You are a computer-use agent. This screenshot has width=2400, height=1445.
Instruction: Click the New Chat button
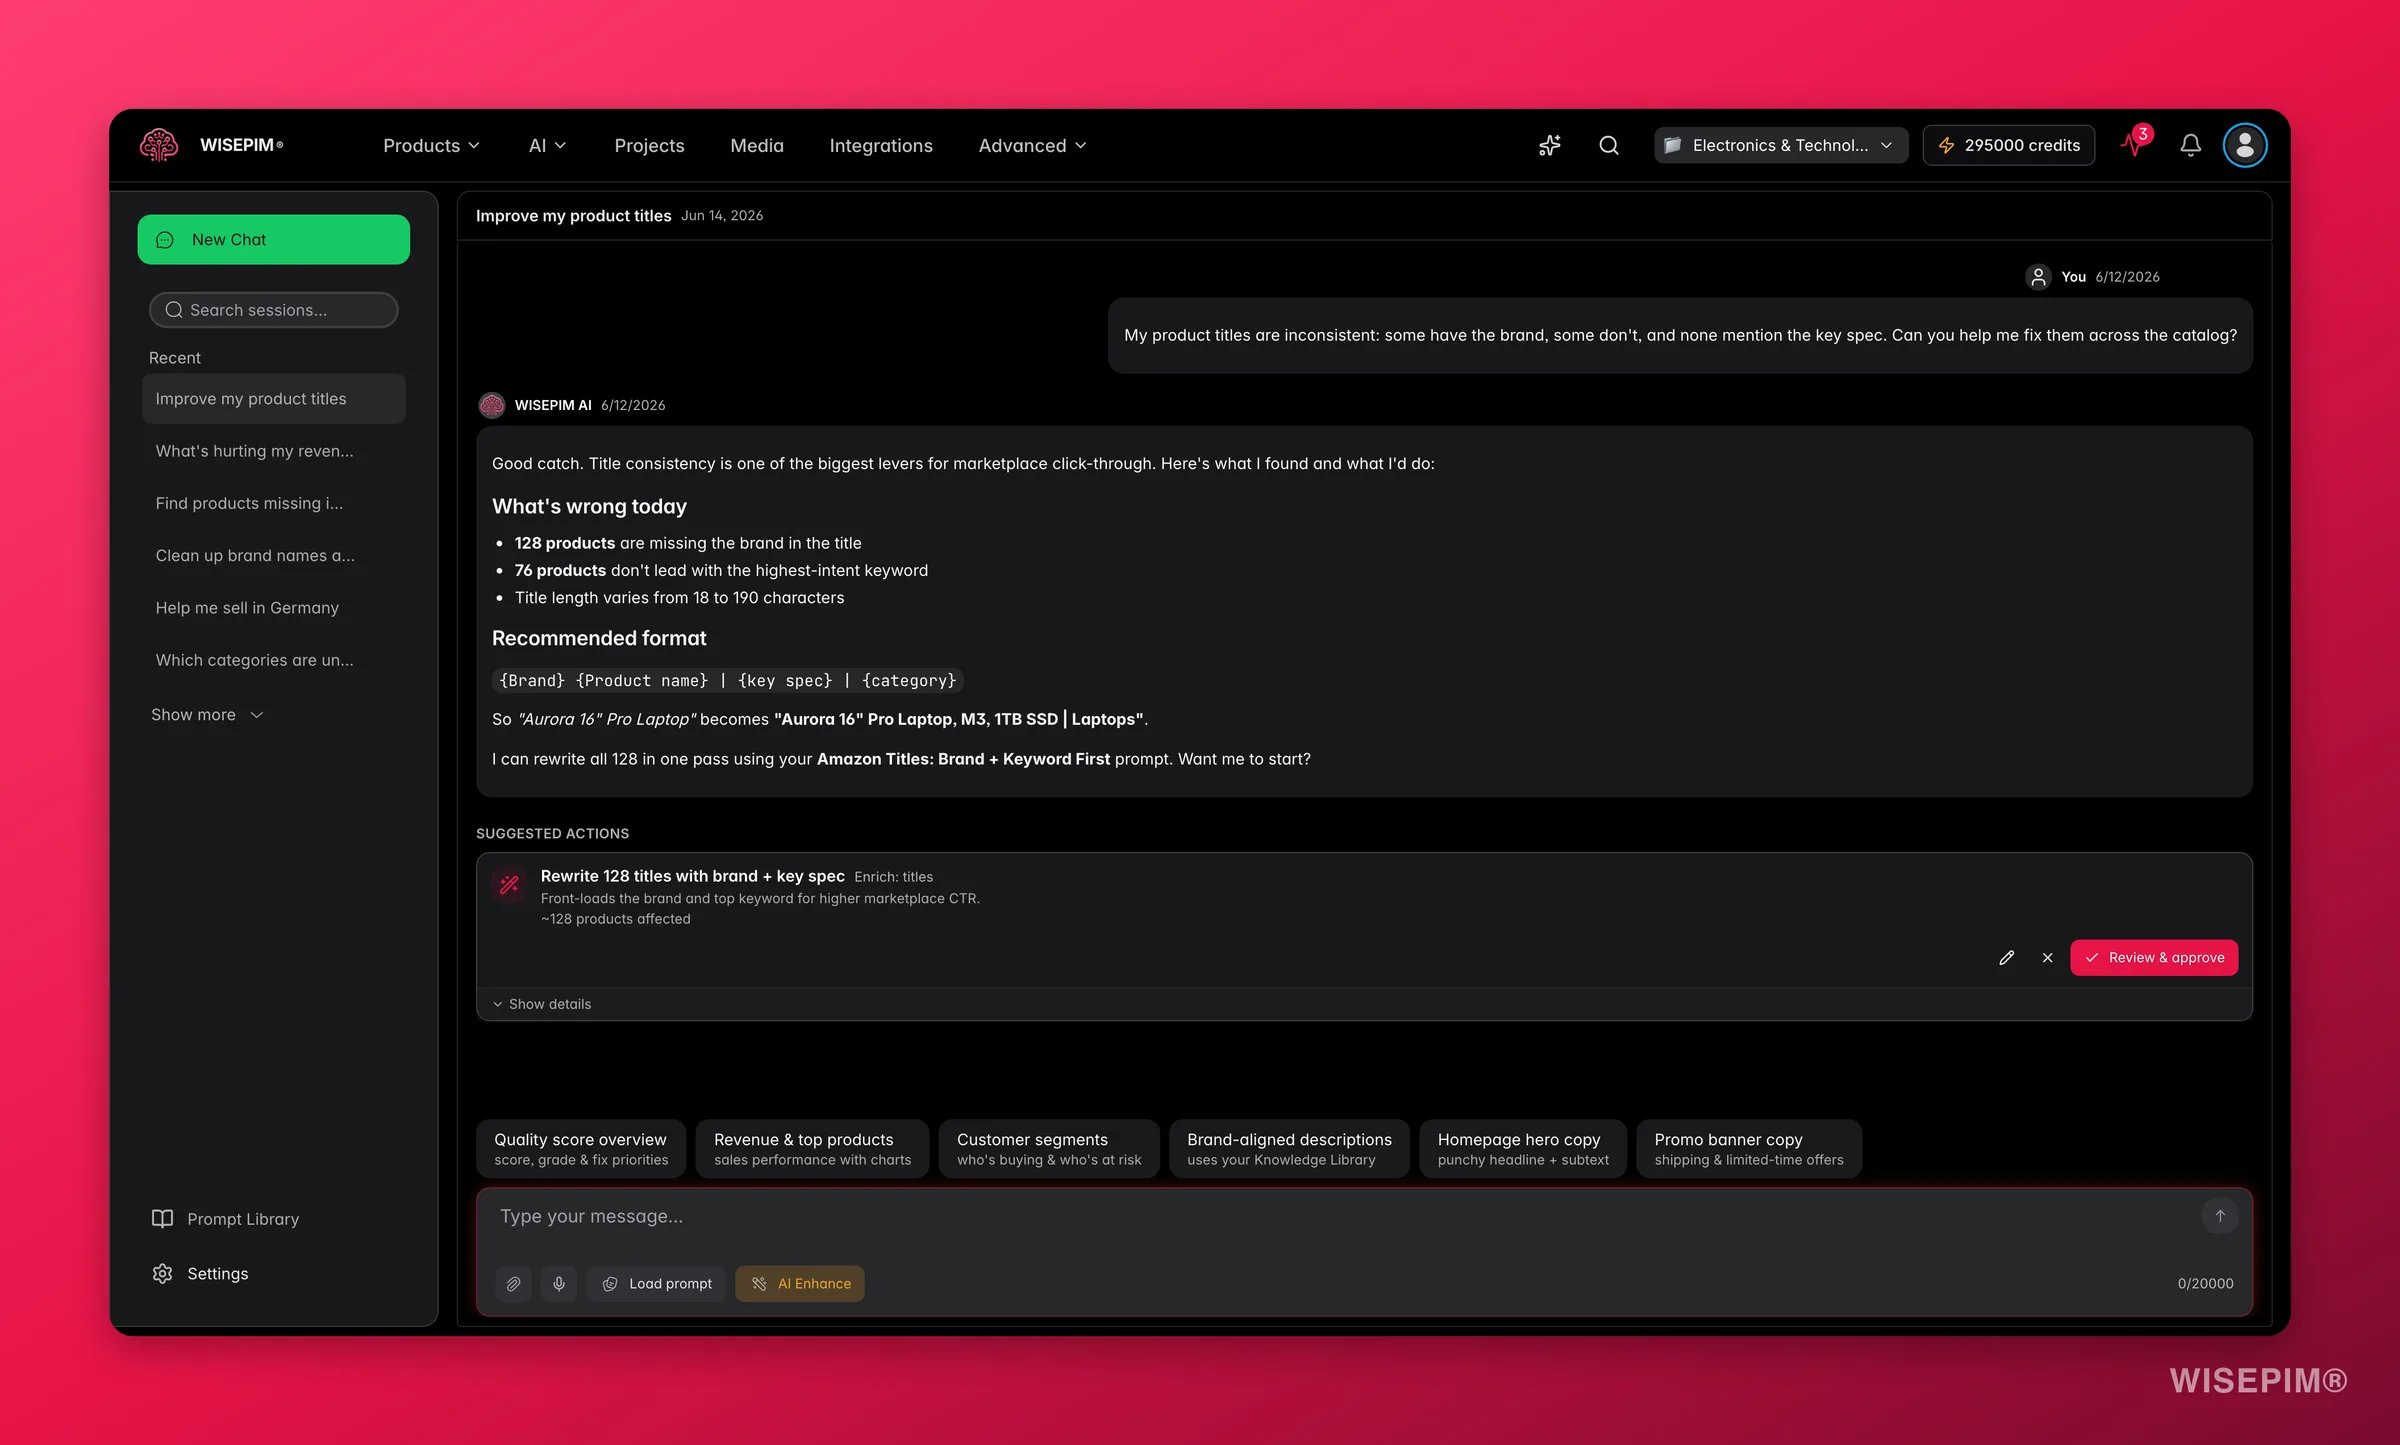(273, 239)
